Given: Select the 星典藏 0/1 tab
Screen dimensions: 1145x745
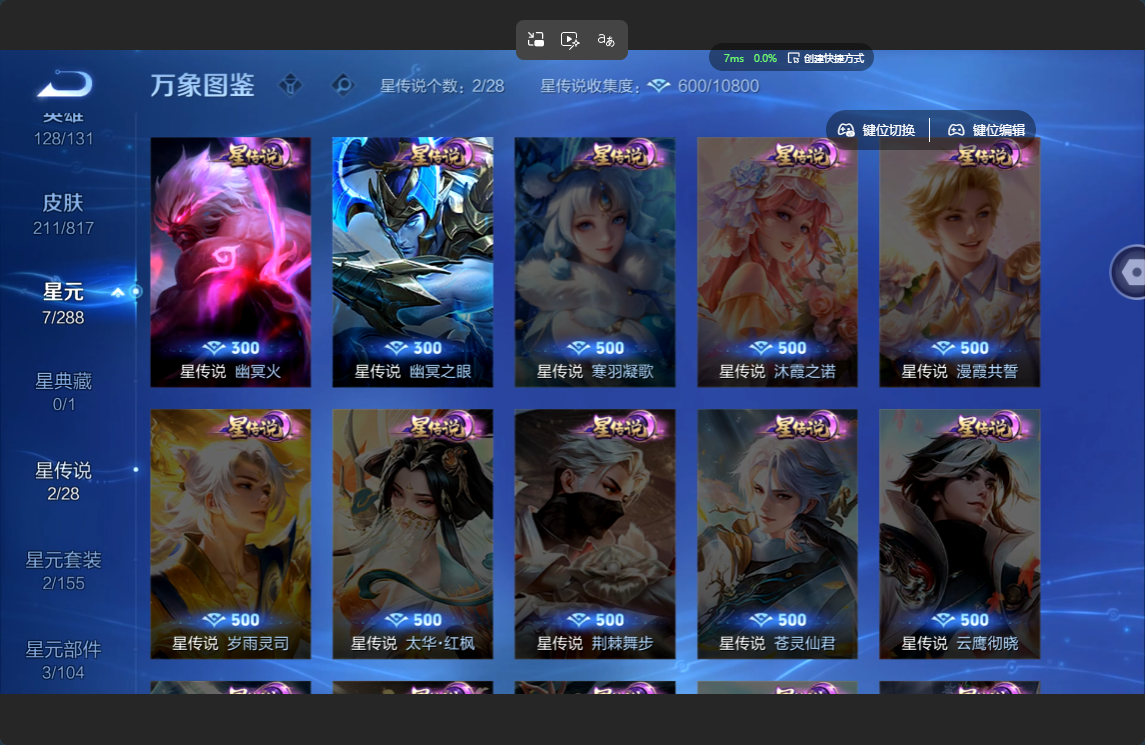Looking at the screenshot, I should tap(64, 392).
